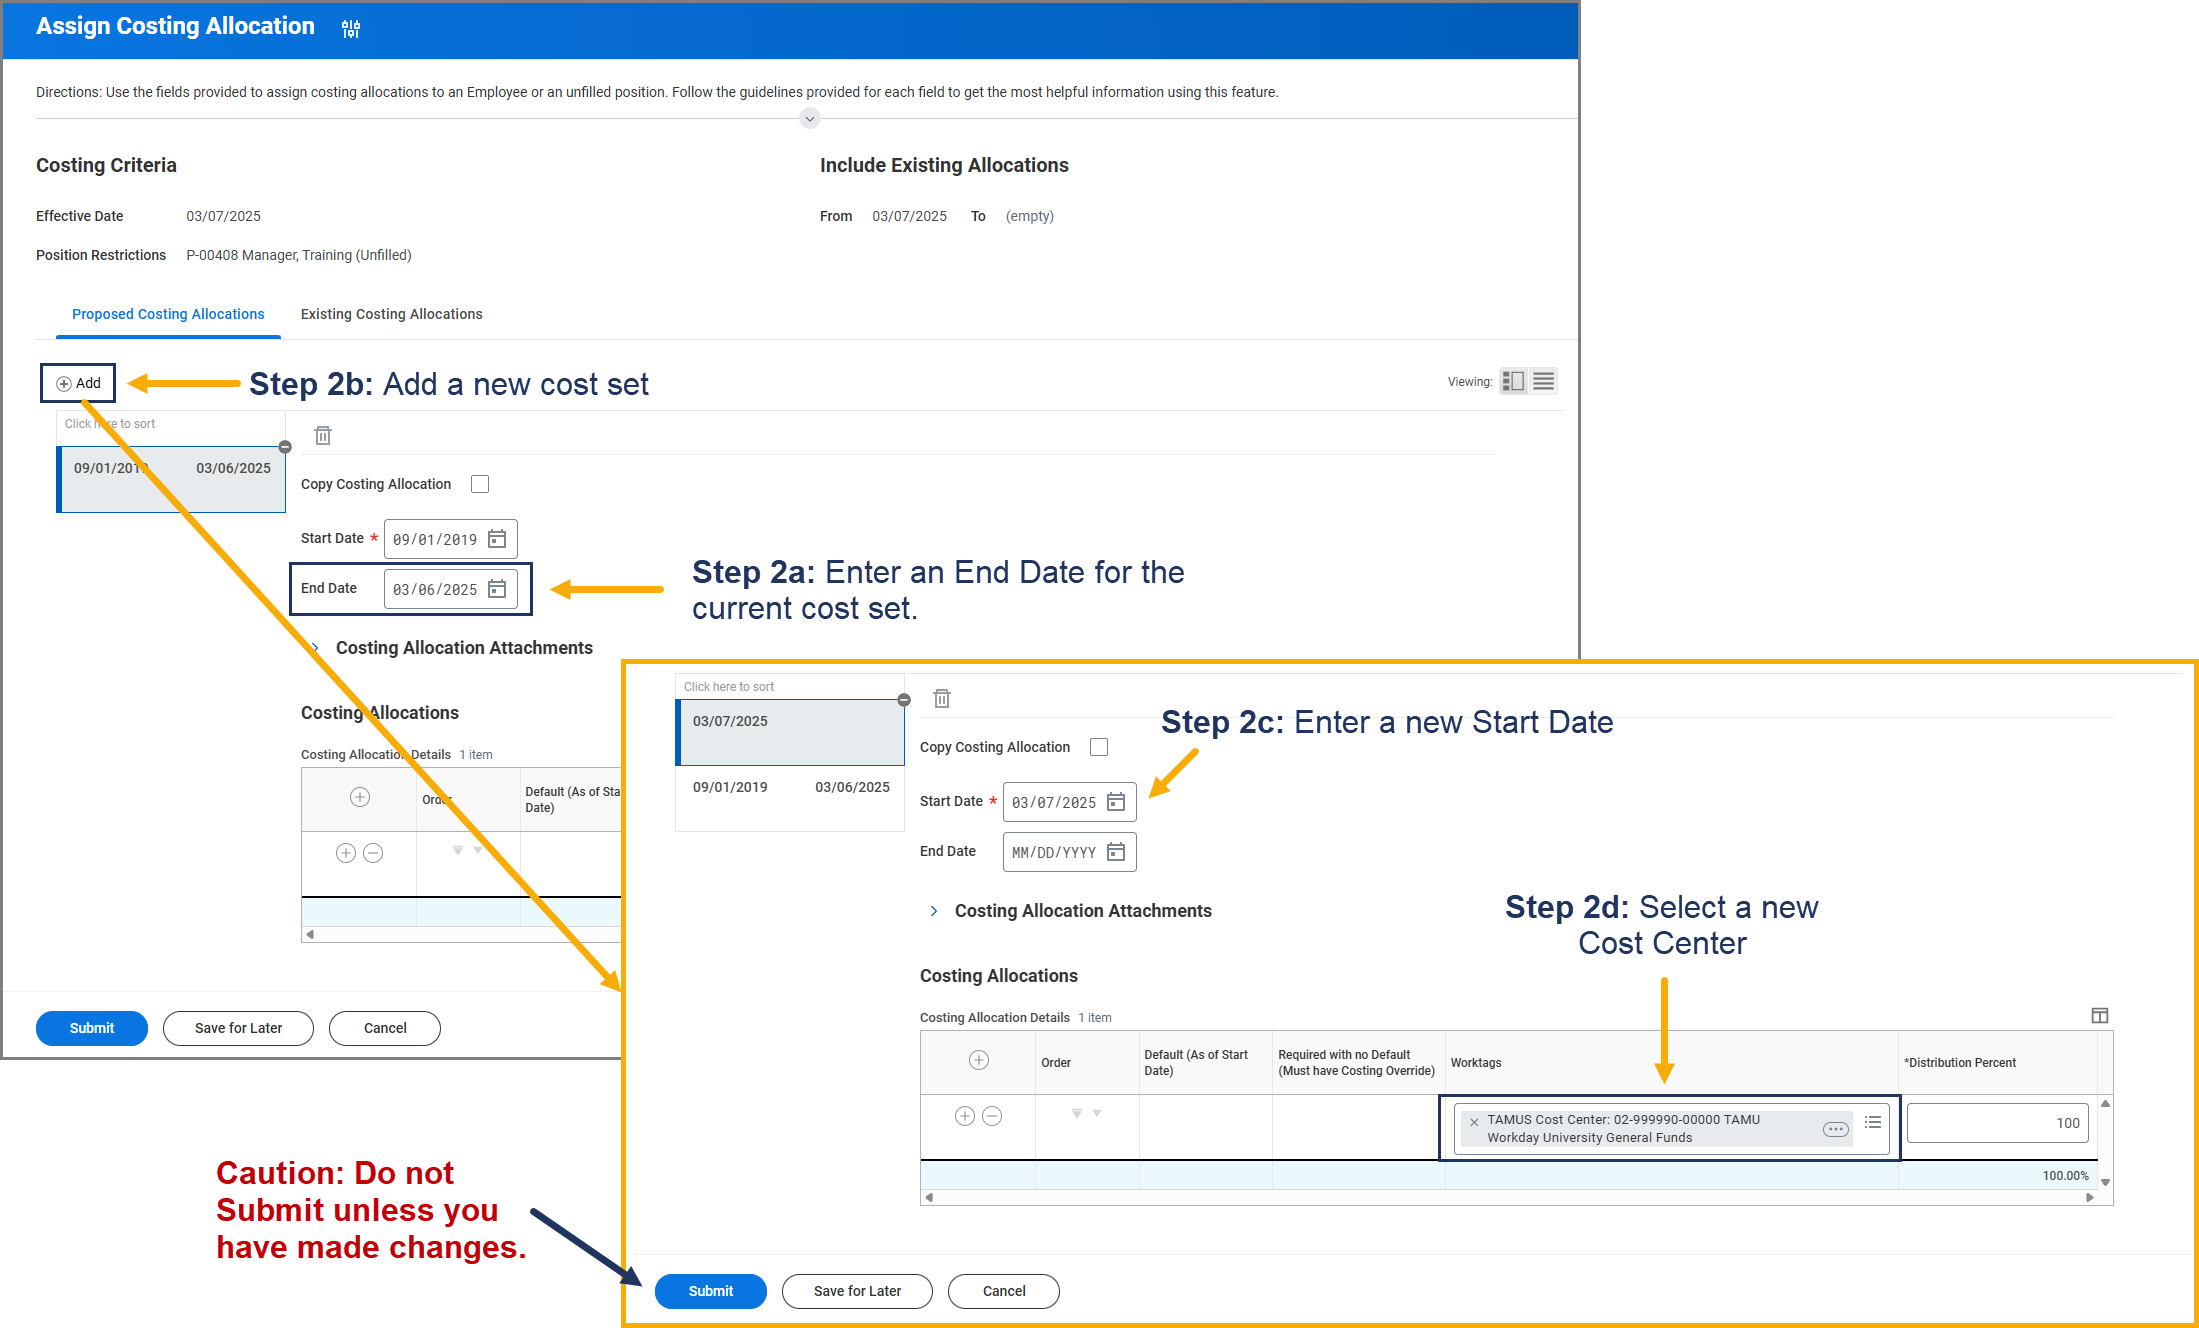The width and height of the screenshot is (2199, 1328).
Task: Expand the Costing Allocation Attachments section in the lower panel
Action: tap(933, 911)
